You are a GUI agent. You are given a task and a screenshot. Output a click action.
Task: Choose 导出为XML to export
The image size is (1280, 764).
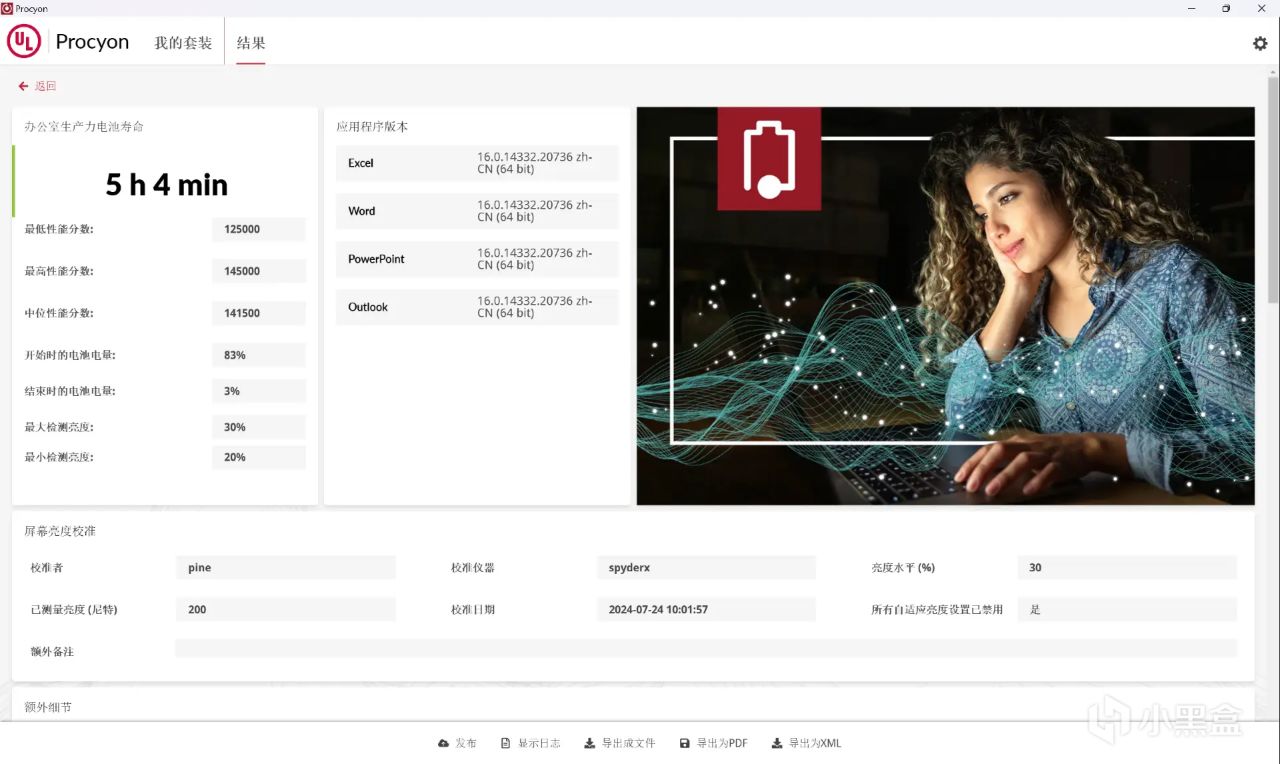806,743
